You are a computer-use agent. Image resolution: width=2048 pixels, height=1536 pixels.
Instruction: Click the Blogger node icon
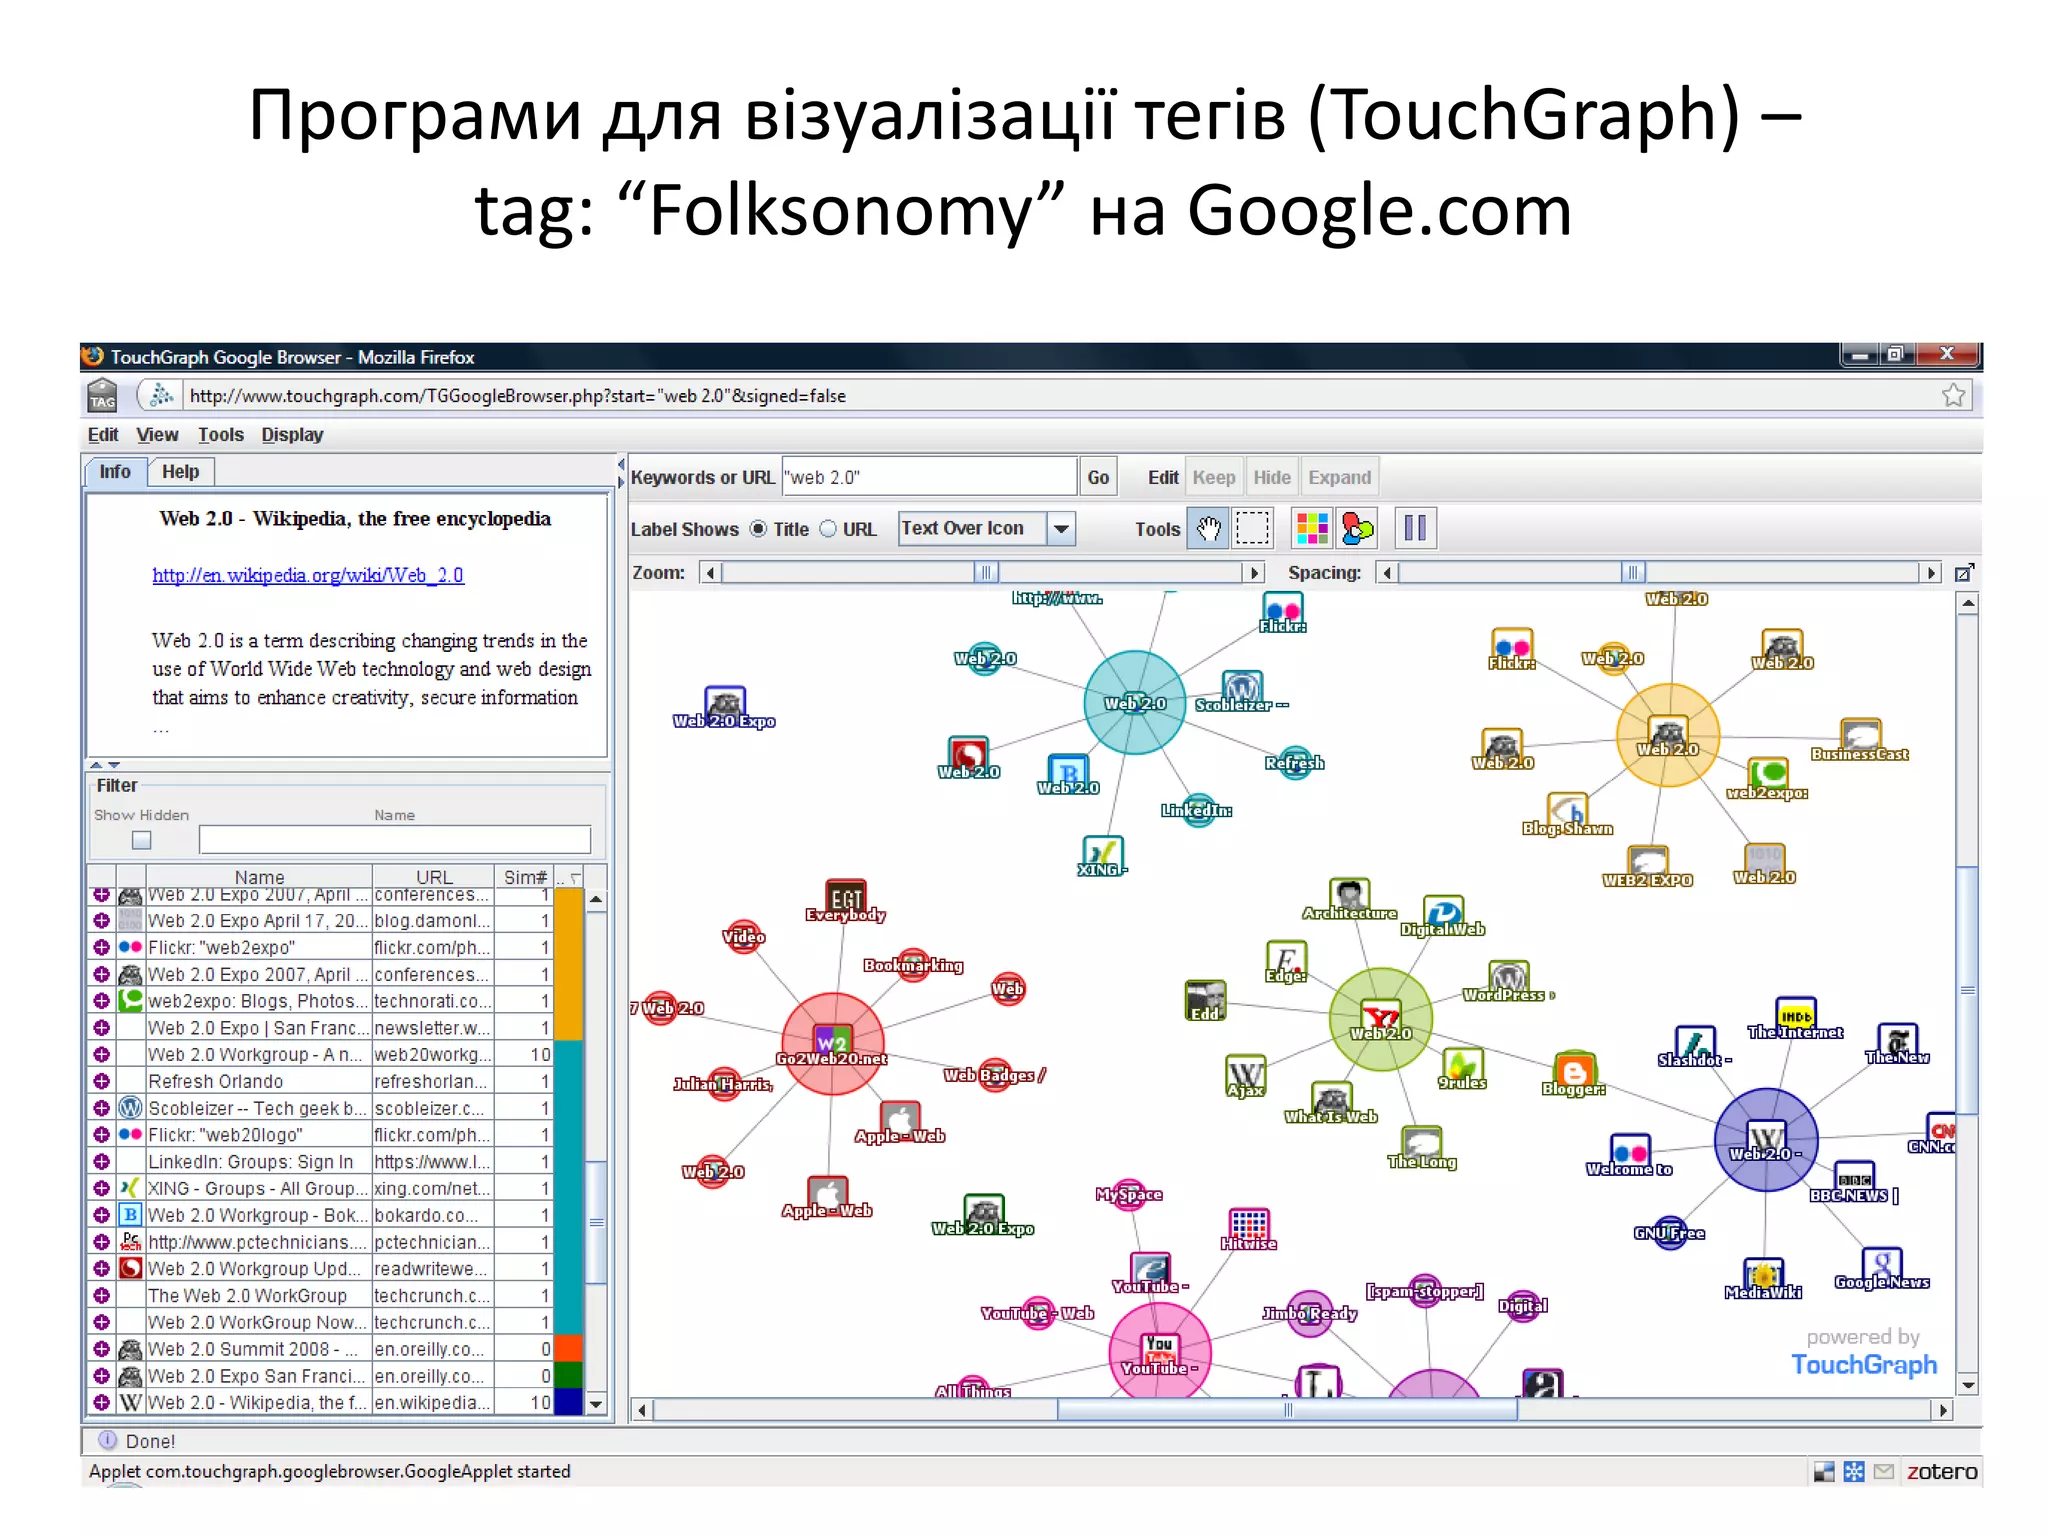click(1574, 1071)
